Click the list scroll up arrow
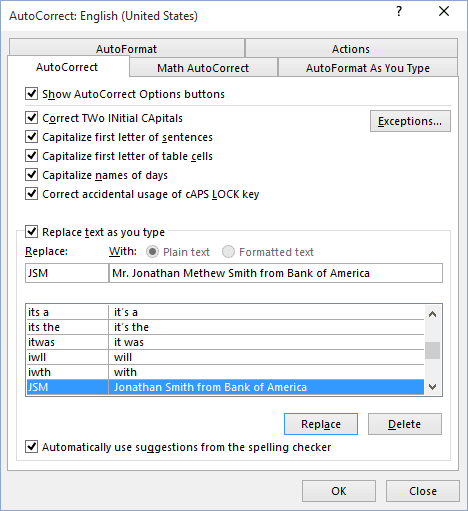Viewport: 468px width, 511px height. (x=432, y=314)
